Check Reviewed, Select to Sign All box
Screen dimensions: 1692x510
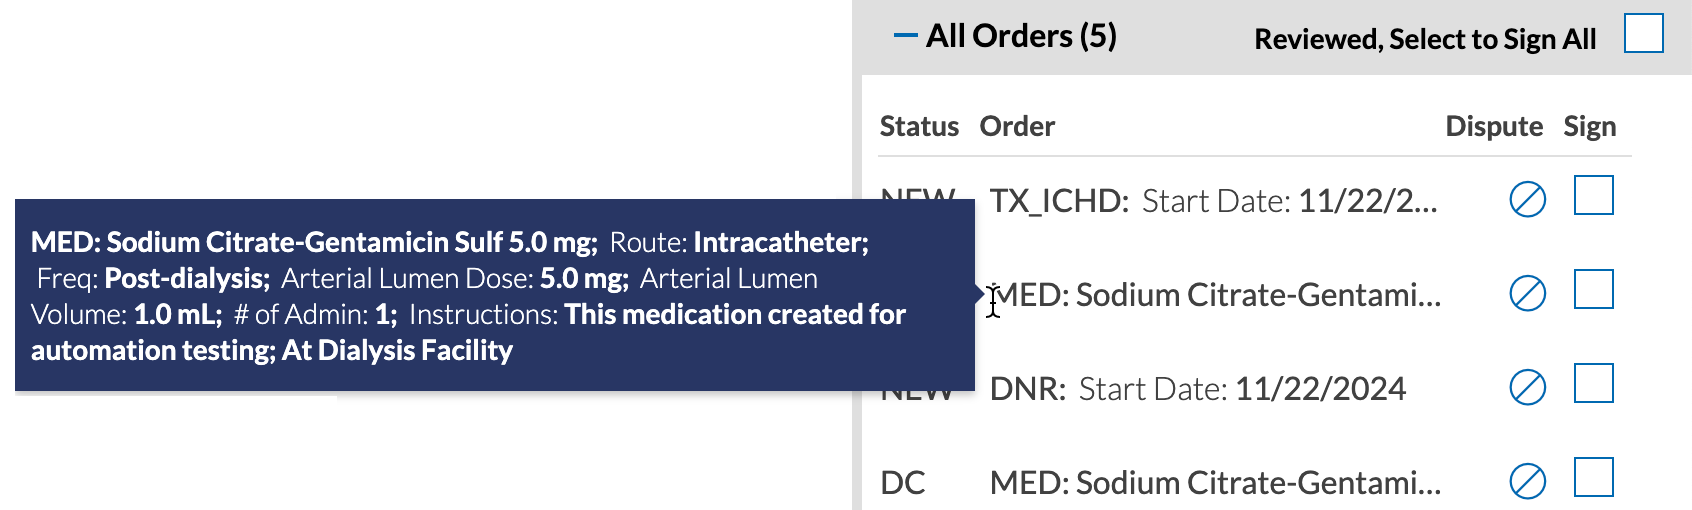coord(1643,33)
